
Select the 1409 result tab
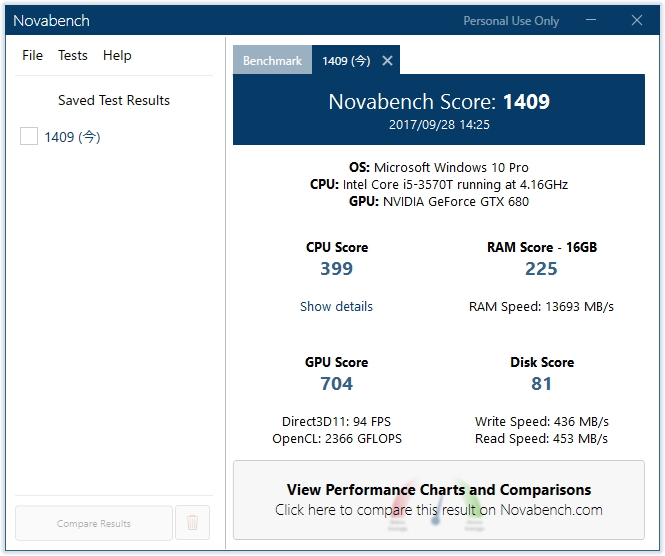346,61
